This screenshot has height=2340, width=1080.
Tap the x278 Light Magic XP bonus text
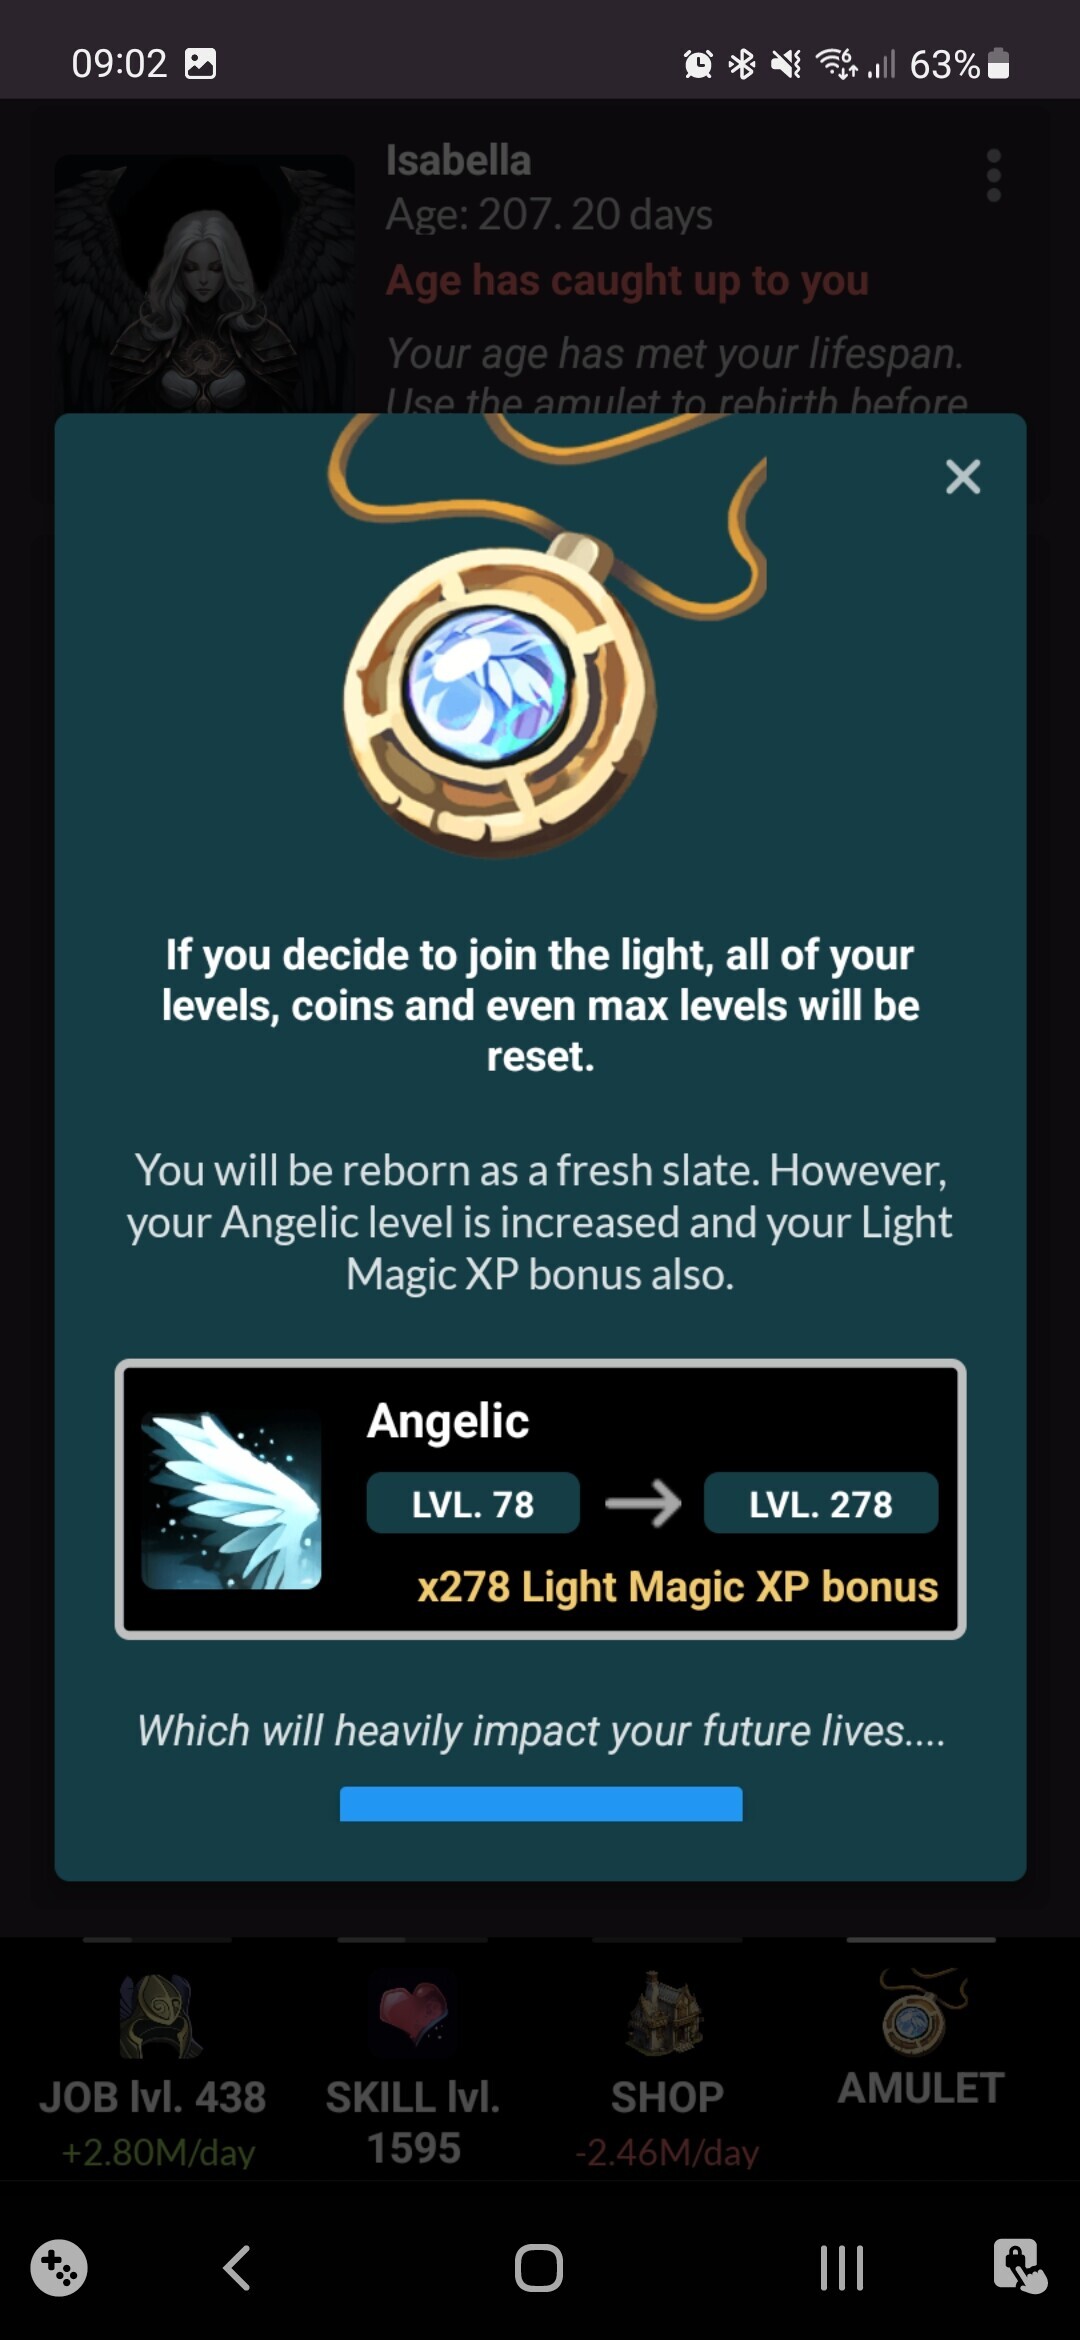tap(677, 1587)
